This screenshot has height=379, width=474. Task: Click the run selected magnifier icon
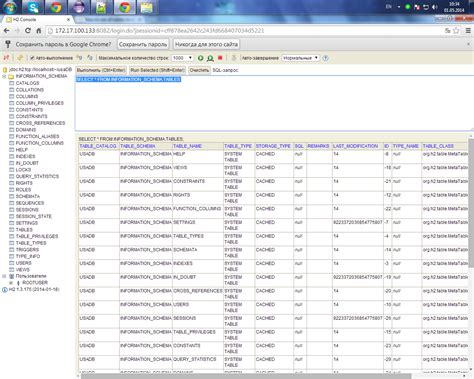[x=210, y=58]
